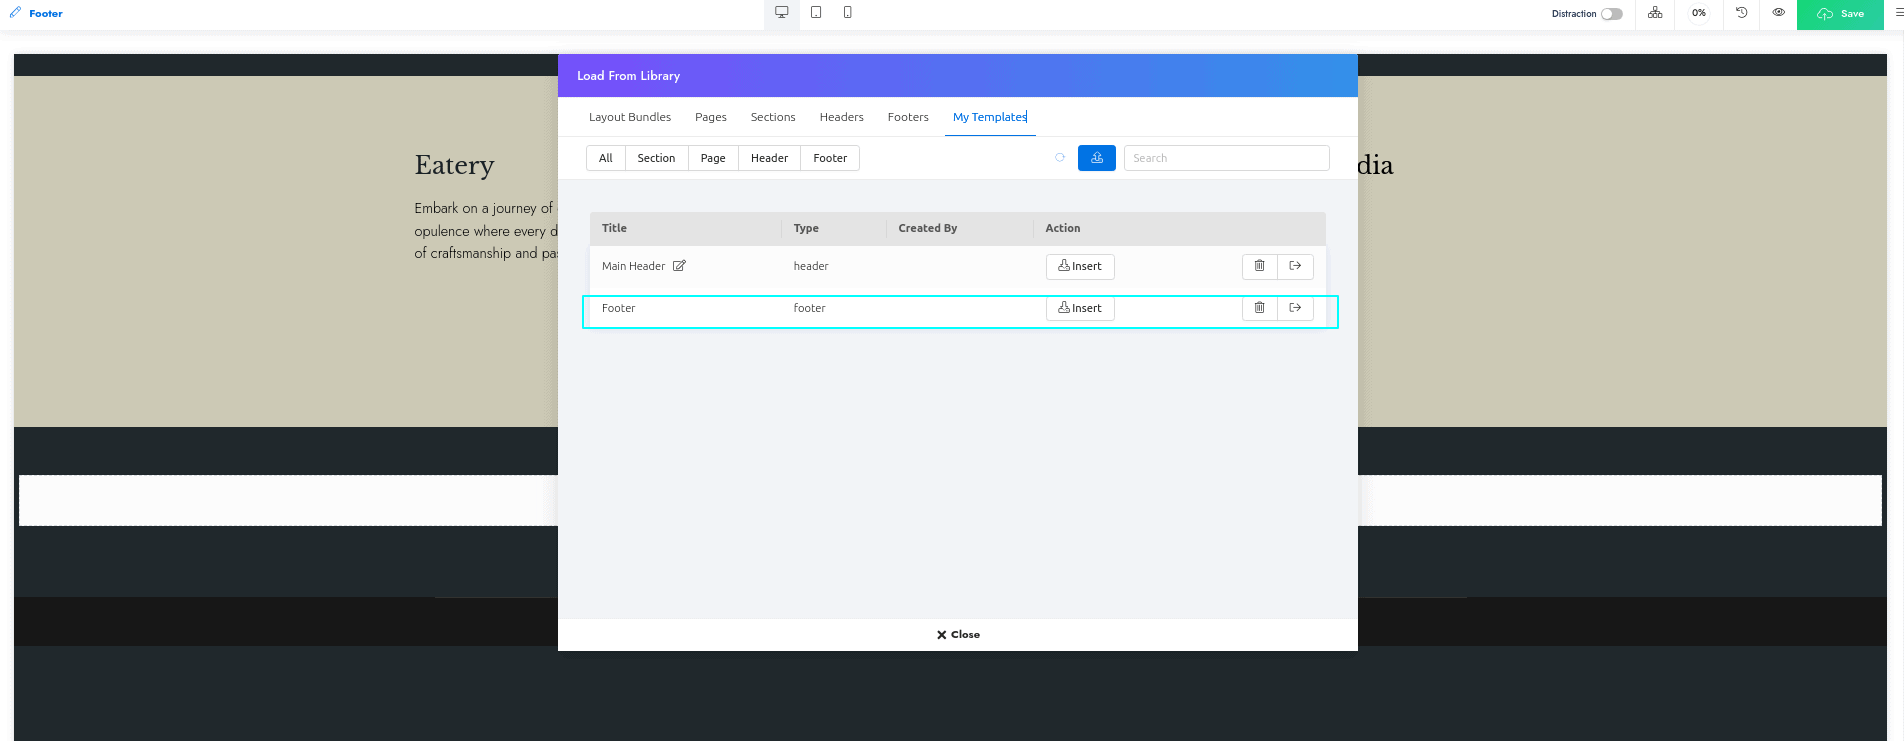1904x741 pixels.
Task: Click the Created By column header
Action: tap(928, 228)
